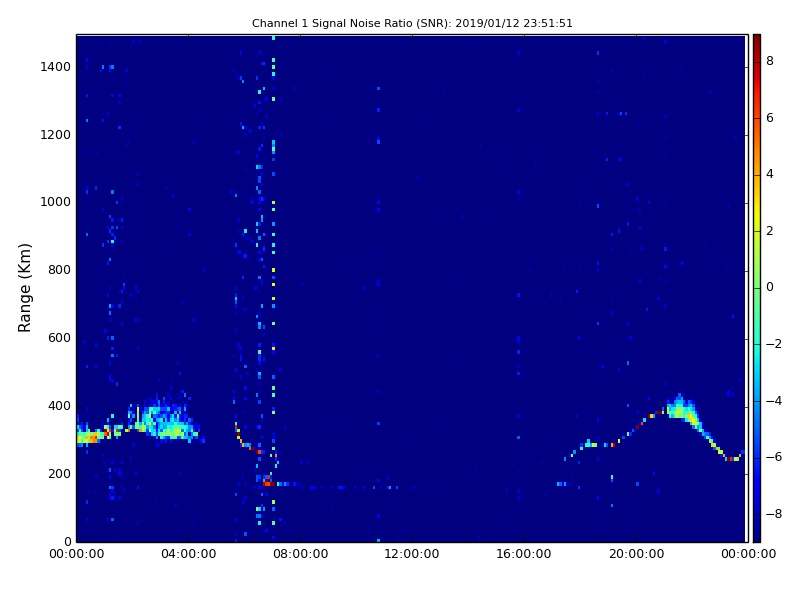The width and height of the screenshot is (800, 600).
Task: Click the 04:00:00 time axis label
Action: coord(189,554)
